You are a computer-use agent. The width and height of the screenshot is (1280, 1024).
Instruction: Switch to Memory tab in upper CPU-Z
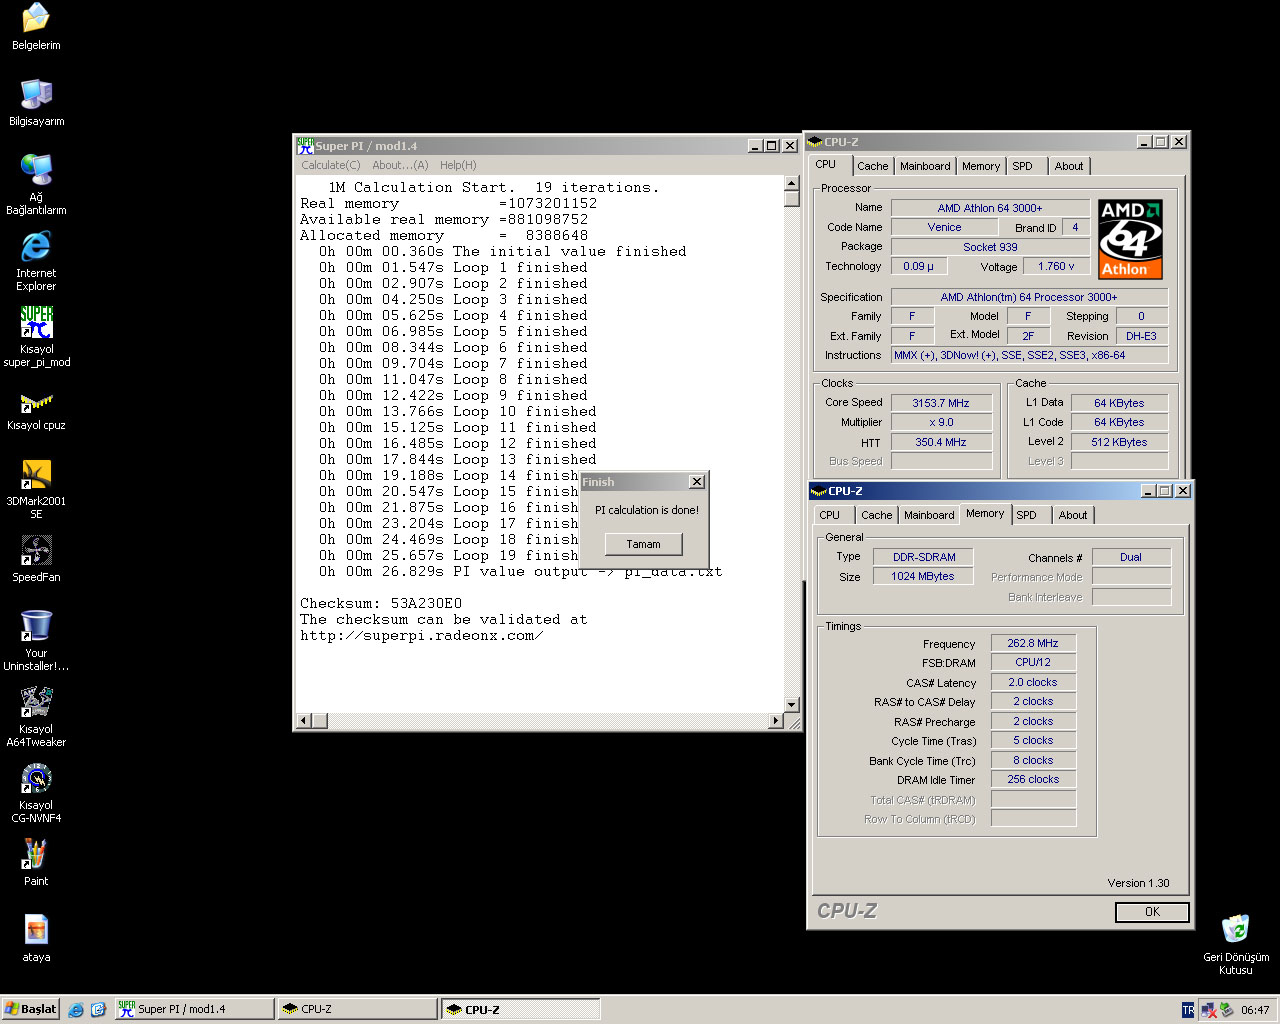(x=981, y=166)
